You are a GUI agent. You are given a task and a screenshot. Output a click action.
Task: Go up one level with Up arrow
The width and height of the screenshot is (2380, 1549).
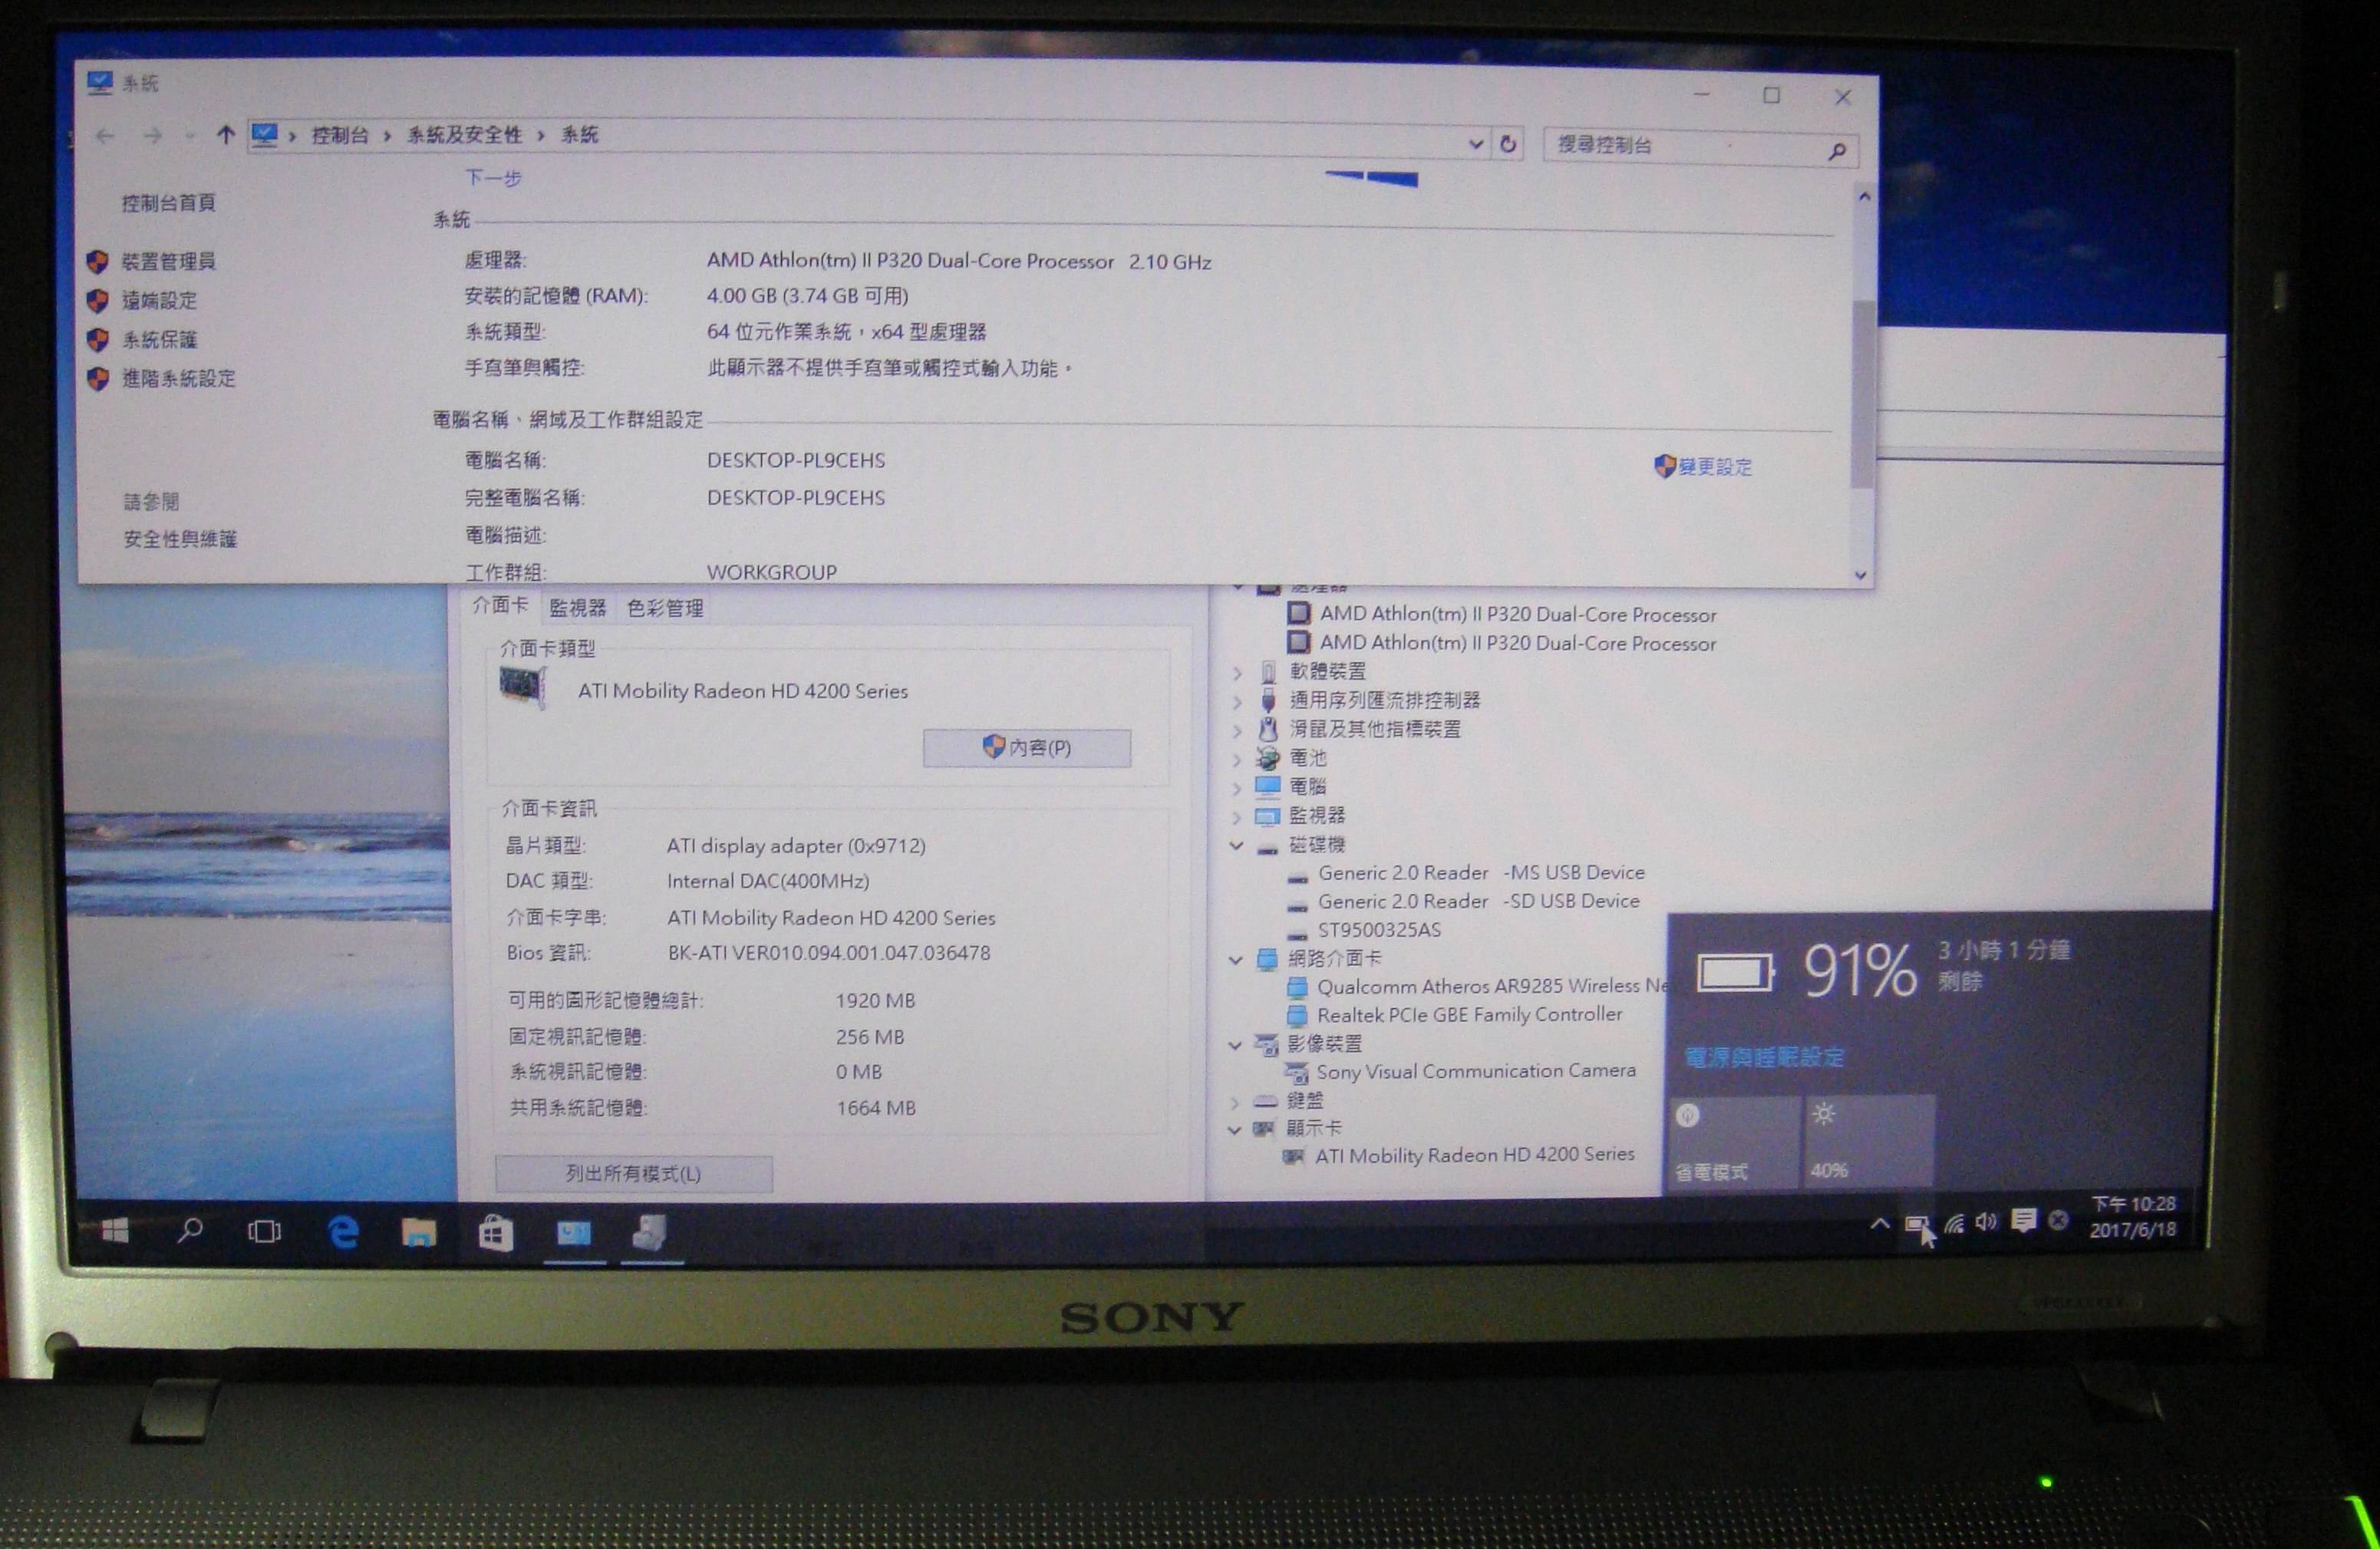pyautogui.click(x=225, y=135)
